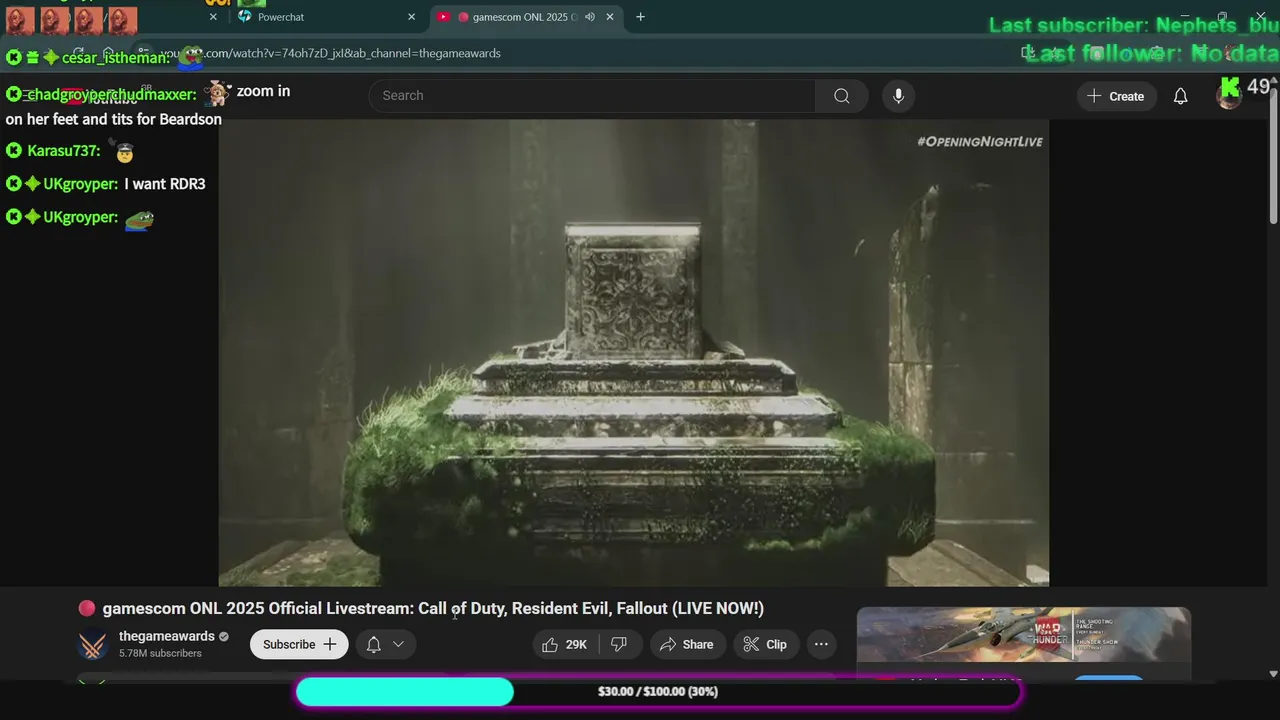Open the Create menu
Viewport: 1280px width, 720px height.
(x=1116, y=96)
